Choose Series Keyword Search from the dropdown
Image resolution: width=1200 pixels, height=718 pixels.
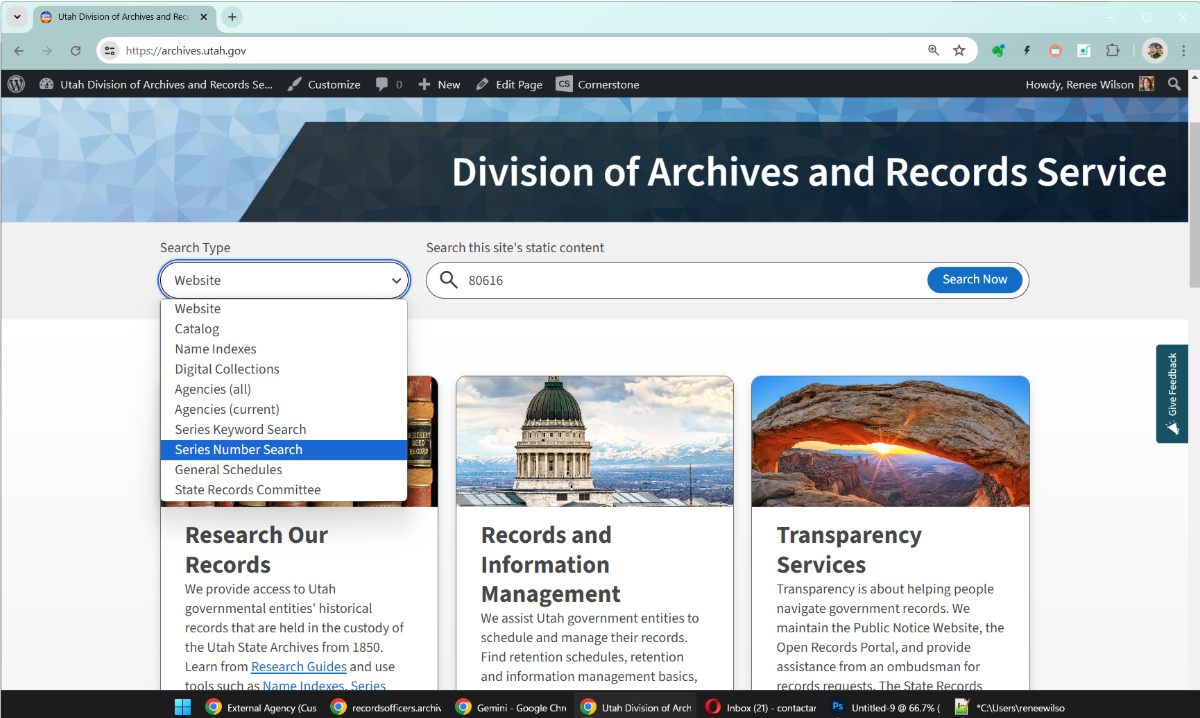tap(240, 429)
